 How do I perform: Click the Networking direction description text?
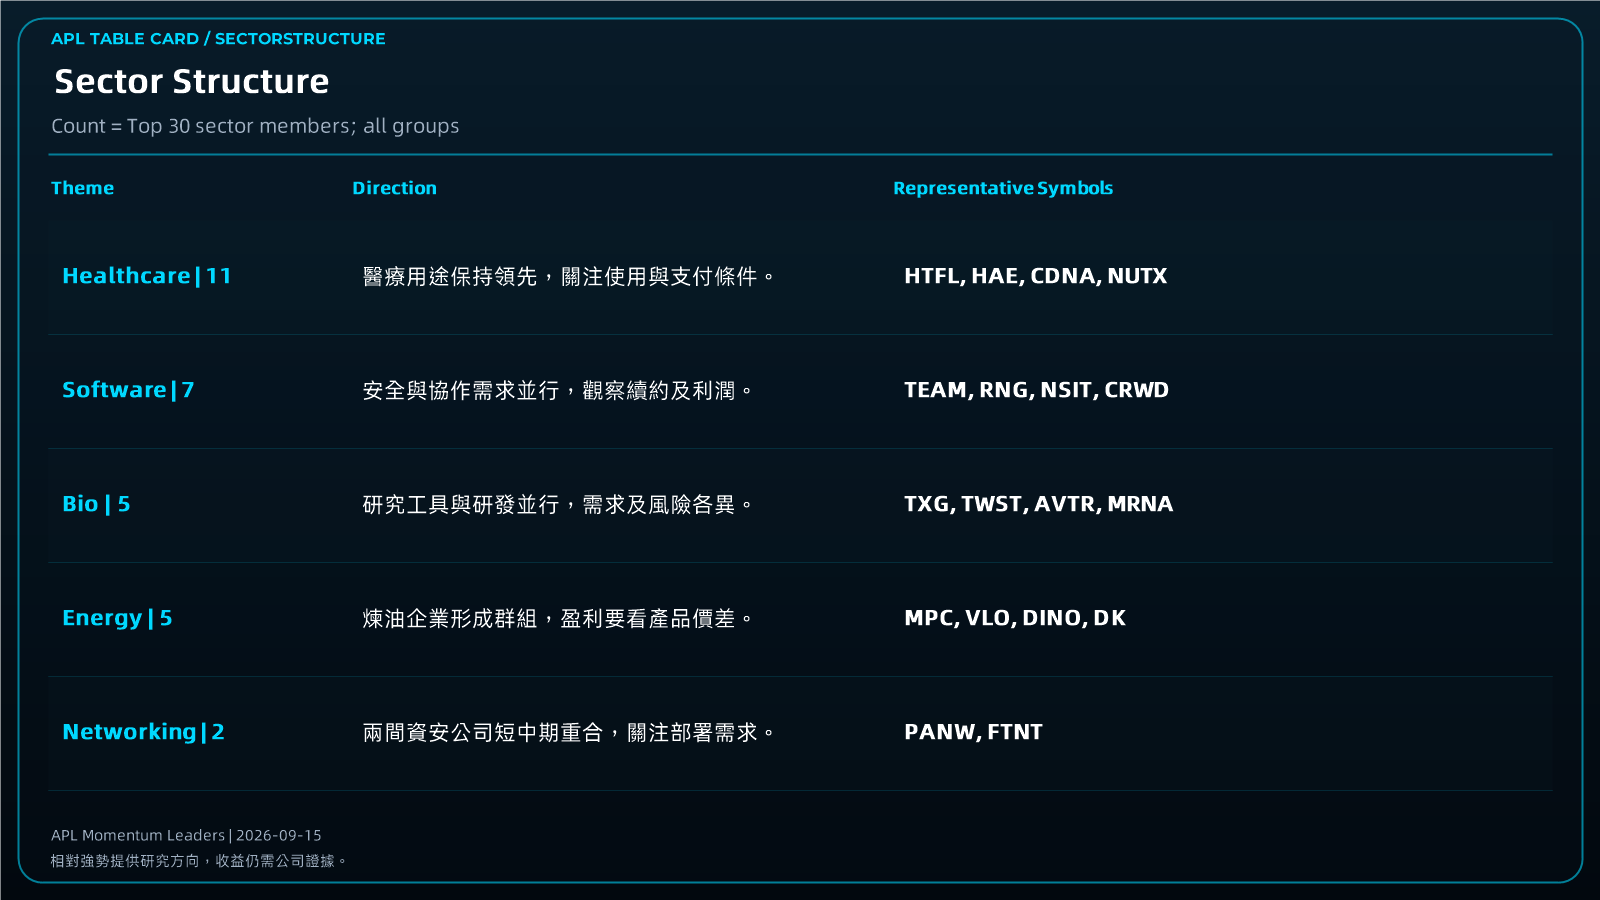(568, 733)
